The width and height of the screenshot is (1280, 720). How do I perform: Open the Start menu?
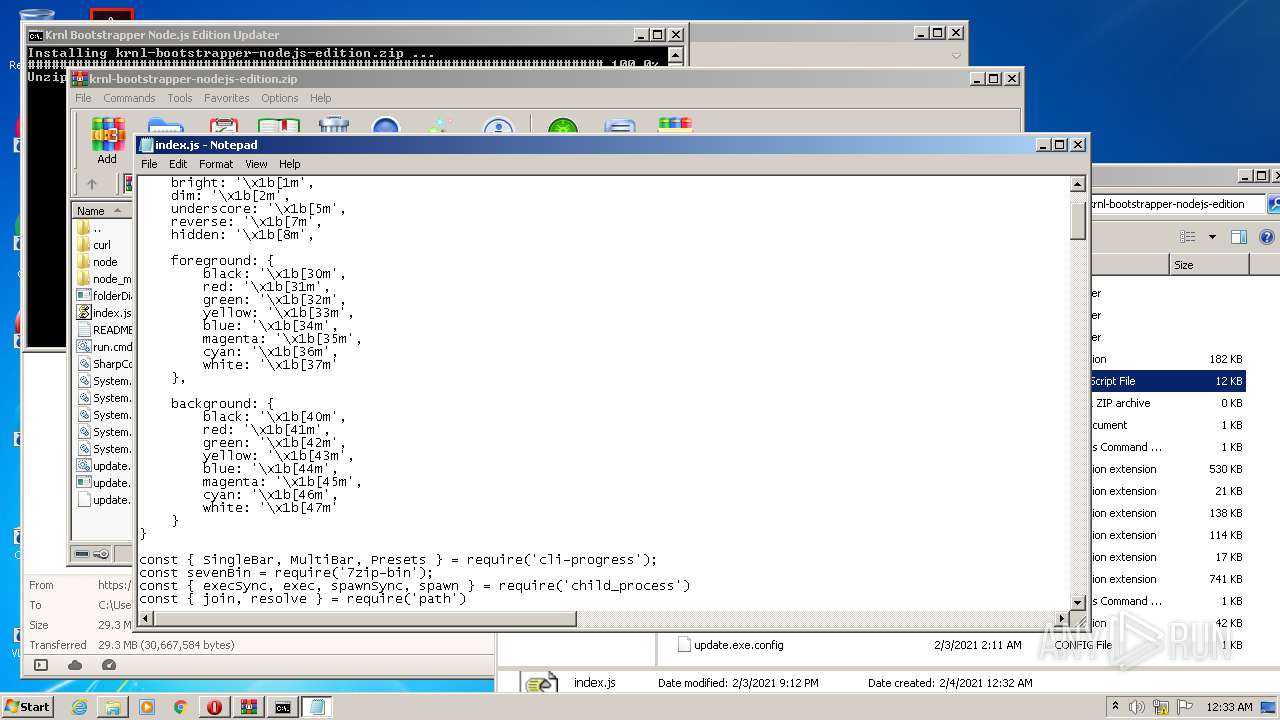pos(27,706)
